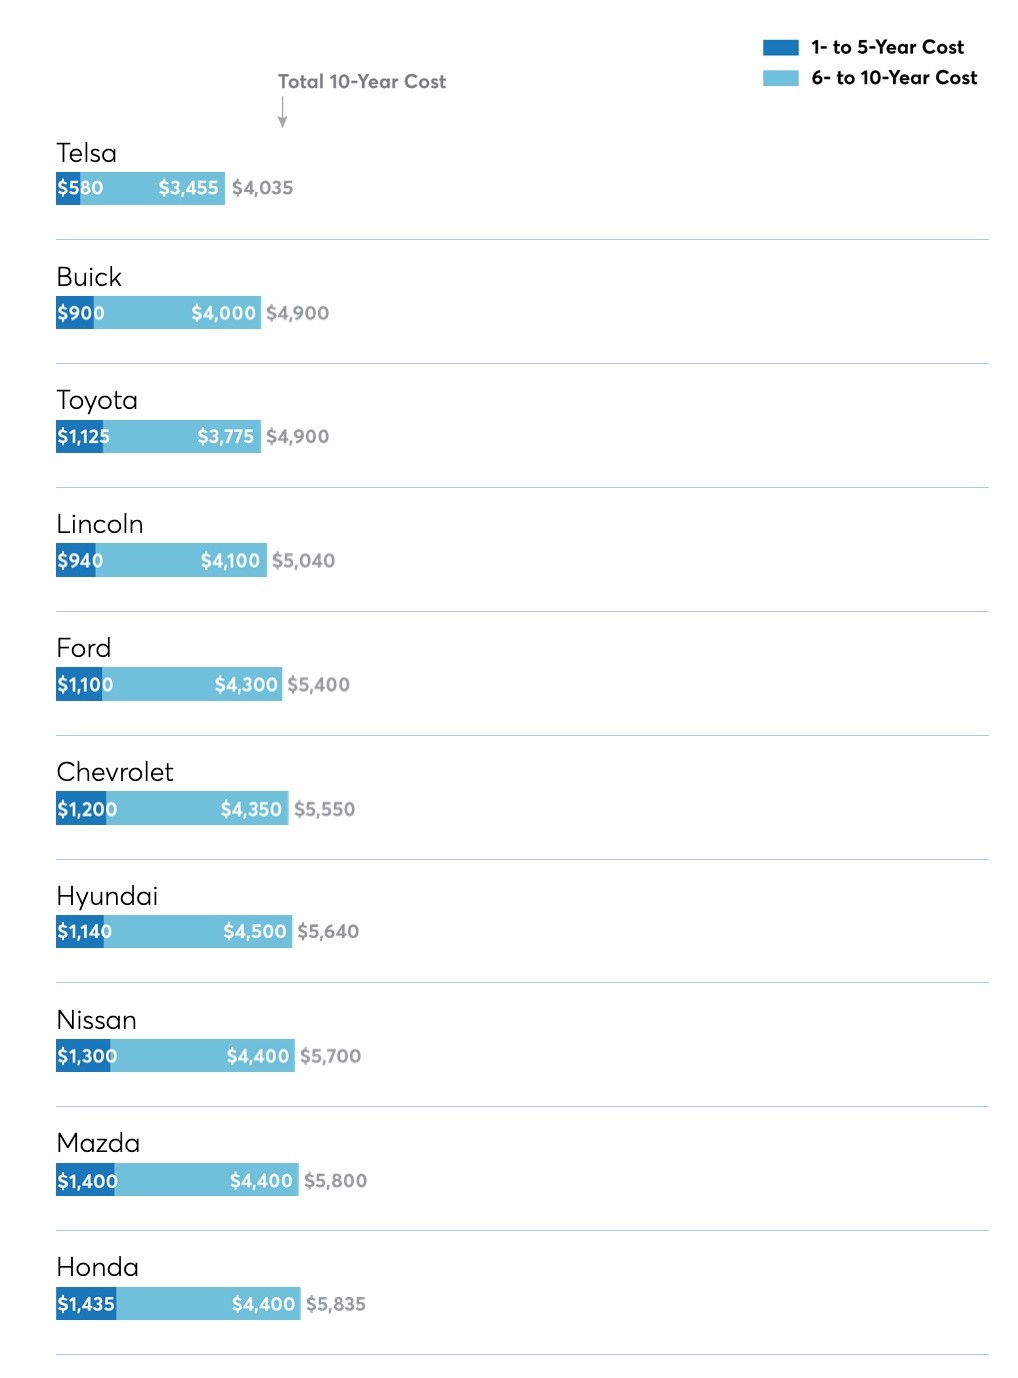The image size is (1018, 1378).
Task: Click the 6- to 10-Year Cost legend text
Action: (894, 78)
